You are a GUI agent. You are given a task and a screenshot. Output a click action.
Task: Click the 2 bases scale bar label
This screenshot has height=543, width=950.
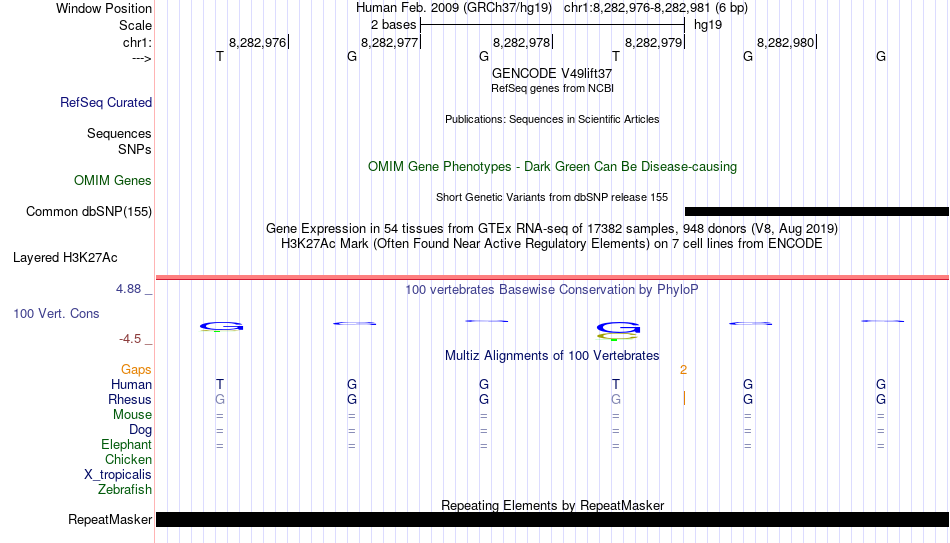394,25
